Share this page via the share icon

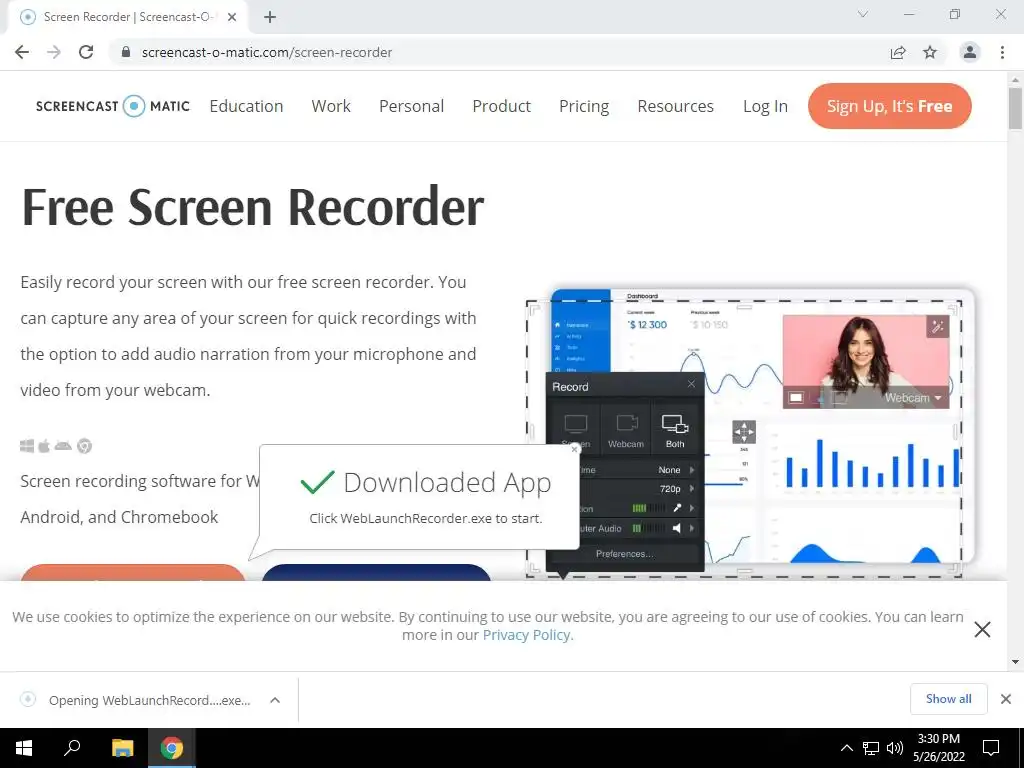[x=898, y=52]
